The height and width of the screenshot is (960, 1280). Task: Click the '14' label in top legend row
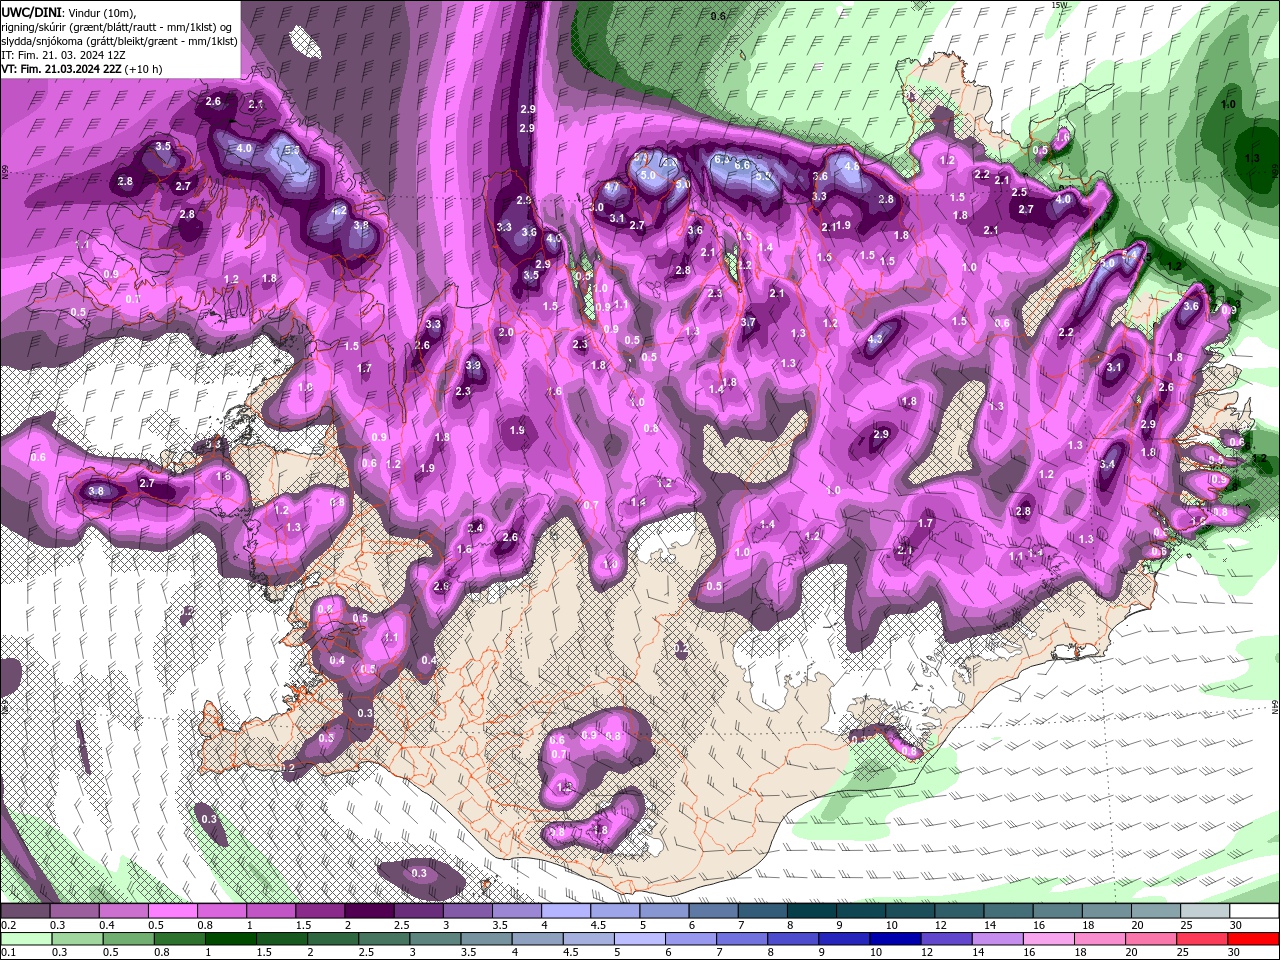(x=990, y=925)
